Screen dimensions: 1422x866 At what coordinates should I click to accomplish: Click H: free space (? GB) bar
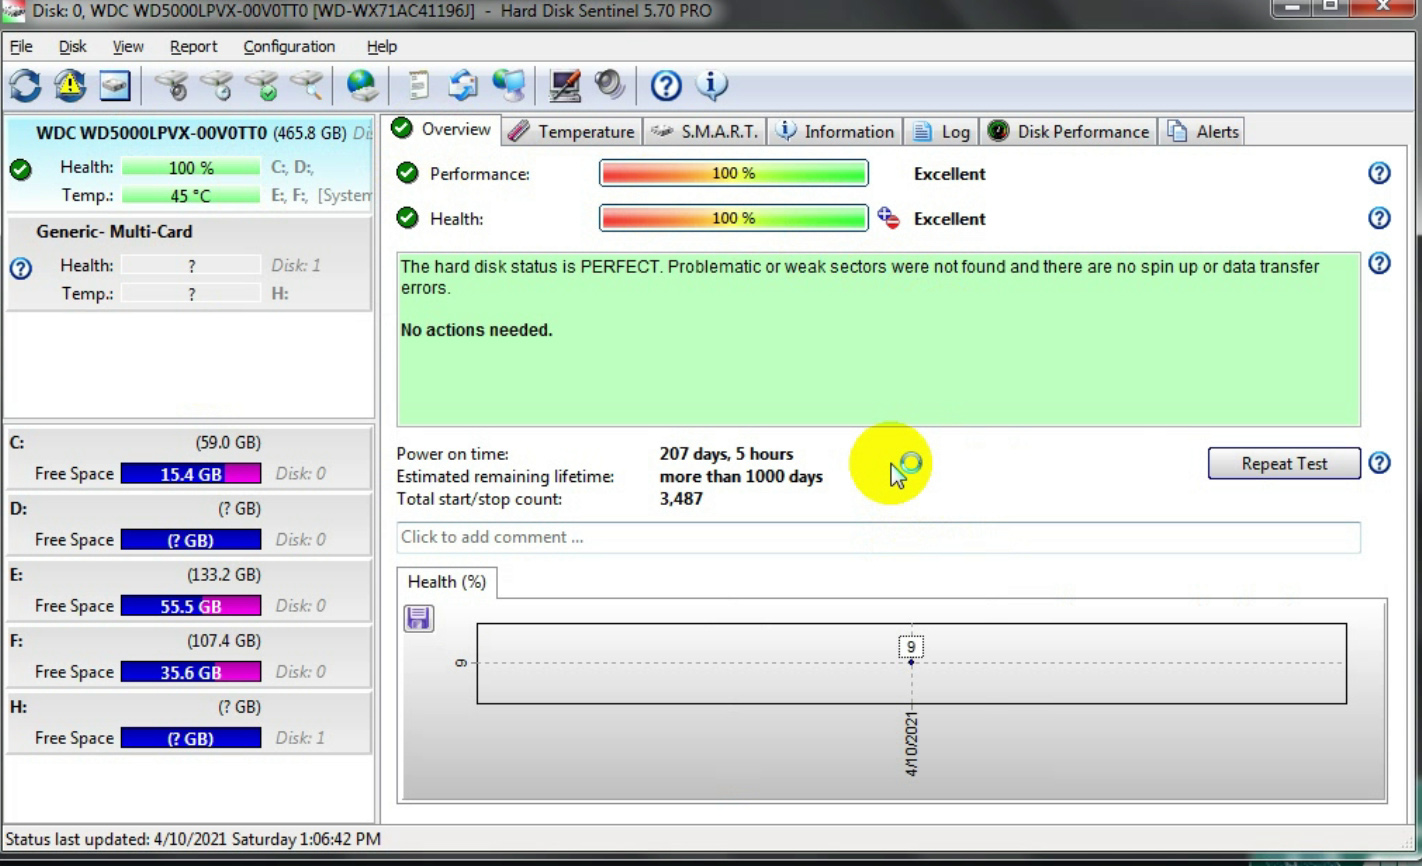pos(191,738)
